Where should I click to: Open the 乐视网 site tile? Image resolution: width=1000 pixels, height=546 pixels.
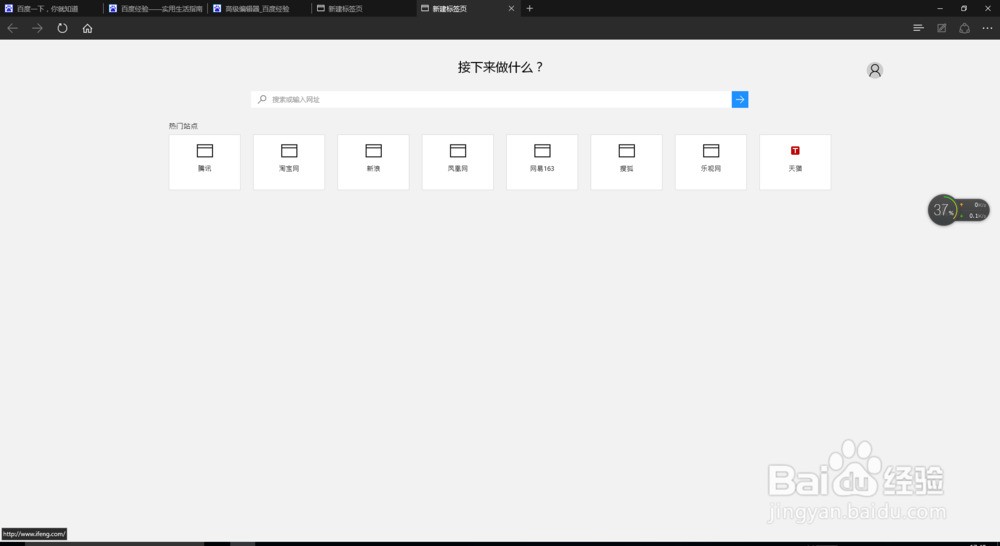coord(710,162)
